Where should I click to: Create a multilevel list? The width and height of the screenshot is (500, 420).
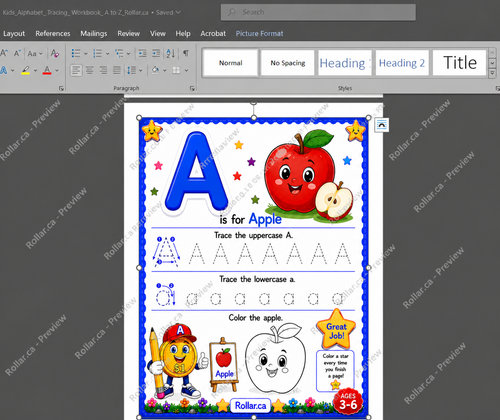tap(119, 53)
